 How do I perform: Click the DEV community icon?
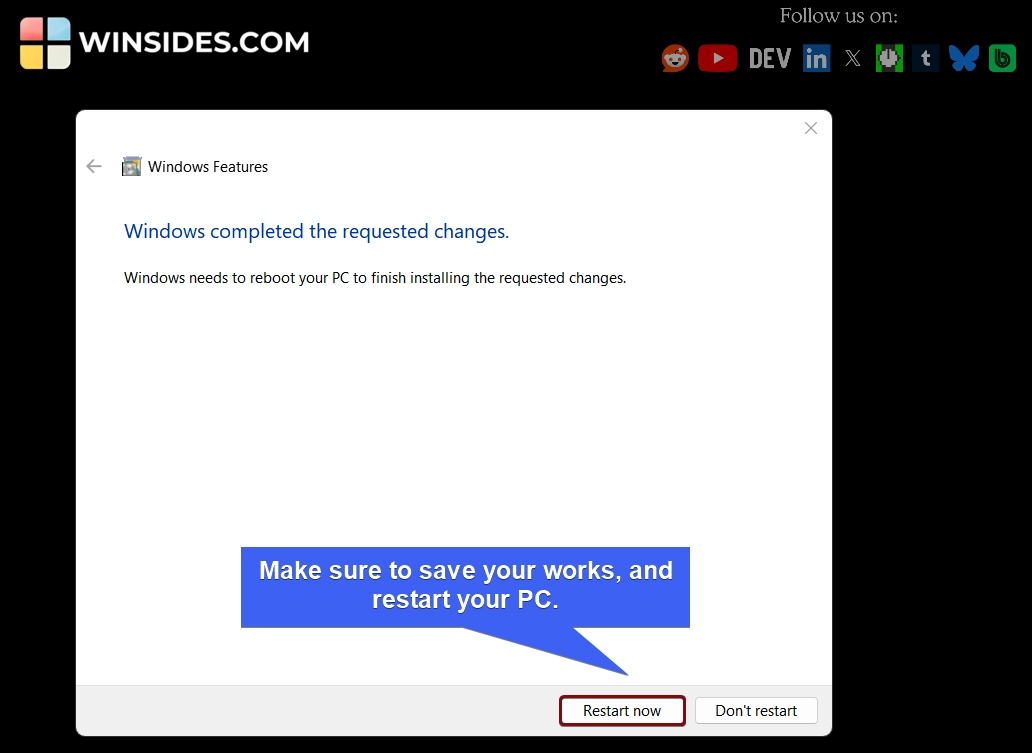point(770,59)
